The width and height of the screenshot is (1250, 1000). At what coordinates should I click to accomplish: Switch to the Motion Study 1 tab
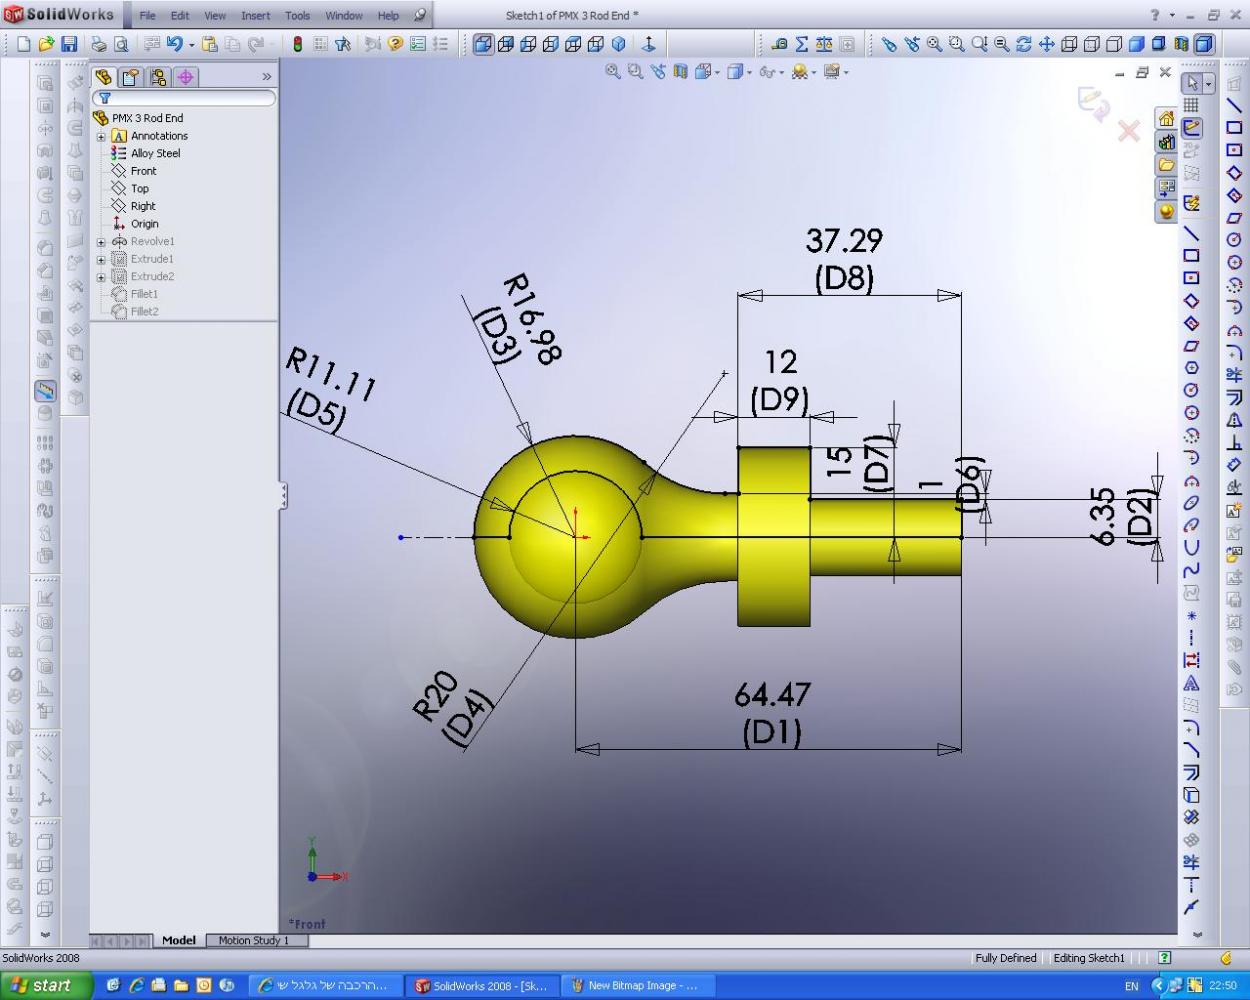point(253,940)
